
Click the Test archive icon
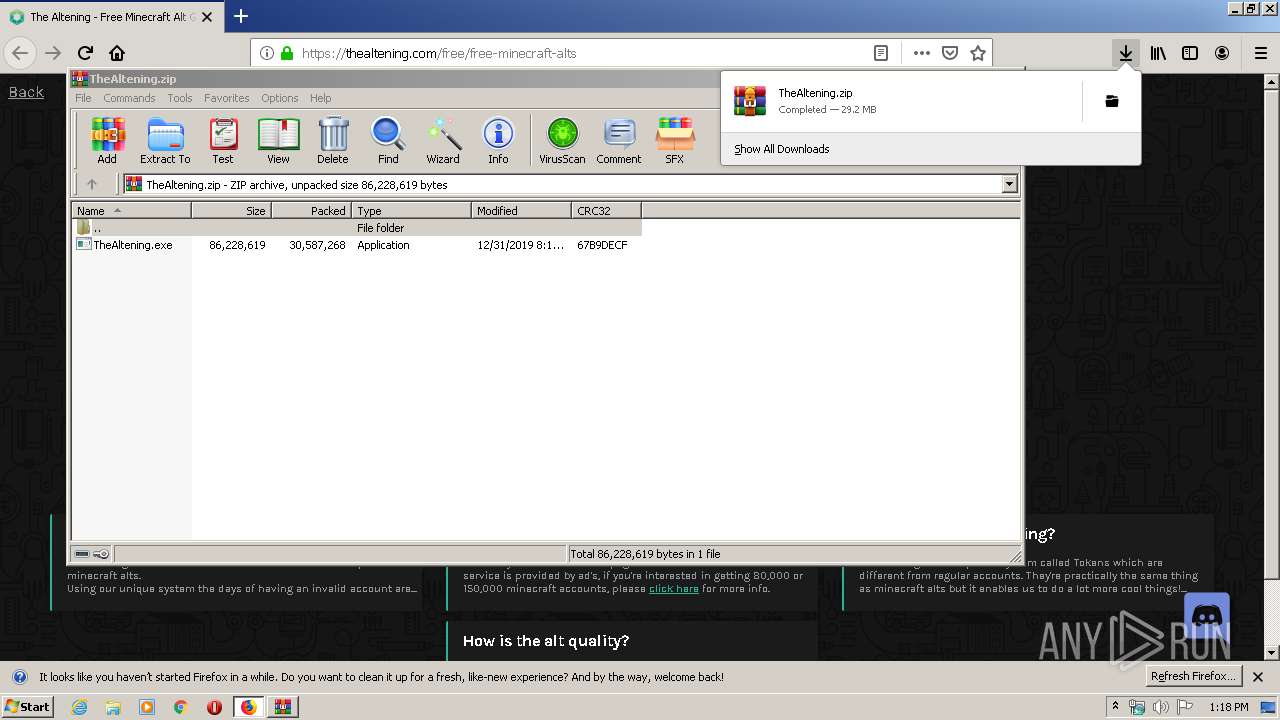click(x=223, y=140)
